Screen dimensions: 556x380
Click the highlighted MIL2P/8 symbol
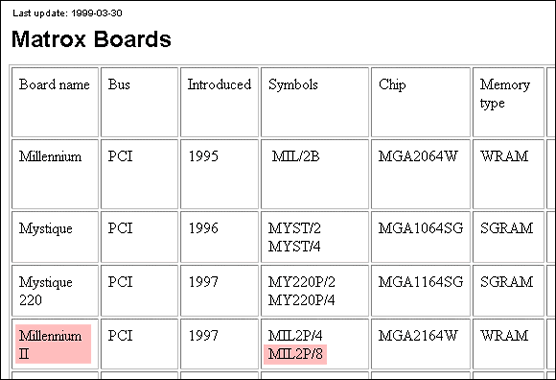pyautogui.click(x=295, y=354)
